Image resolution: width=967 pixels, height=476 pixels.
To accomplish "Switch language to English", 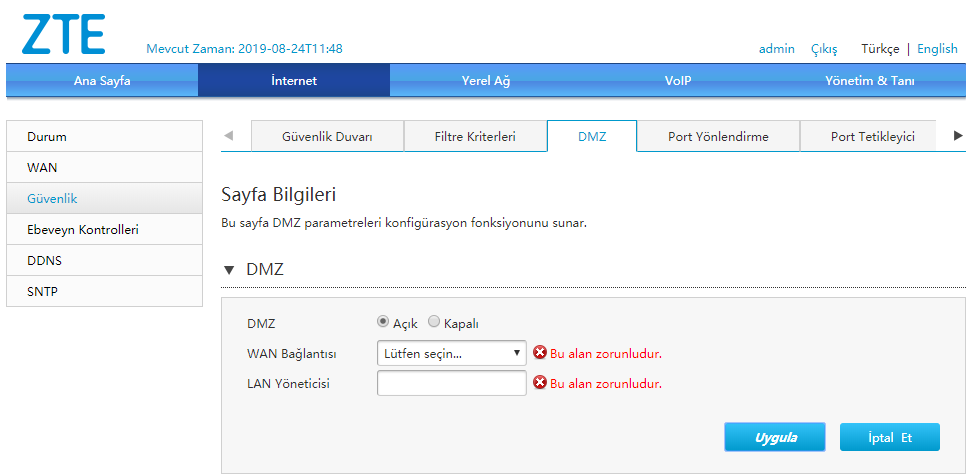I will point(937,48).
